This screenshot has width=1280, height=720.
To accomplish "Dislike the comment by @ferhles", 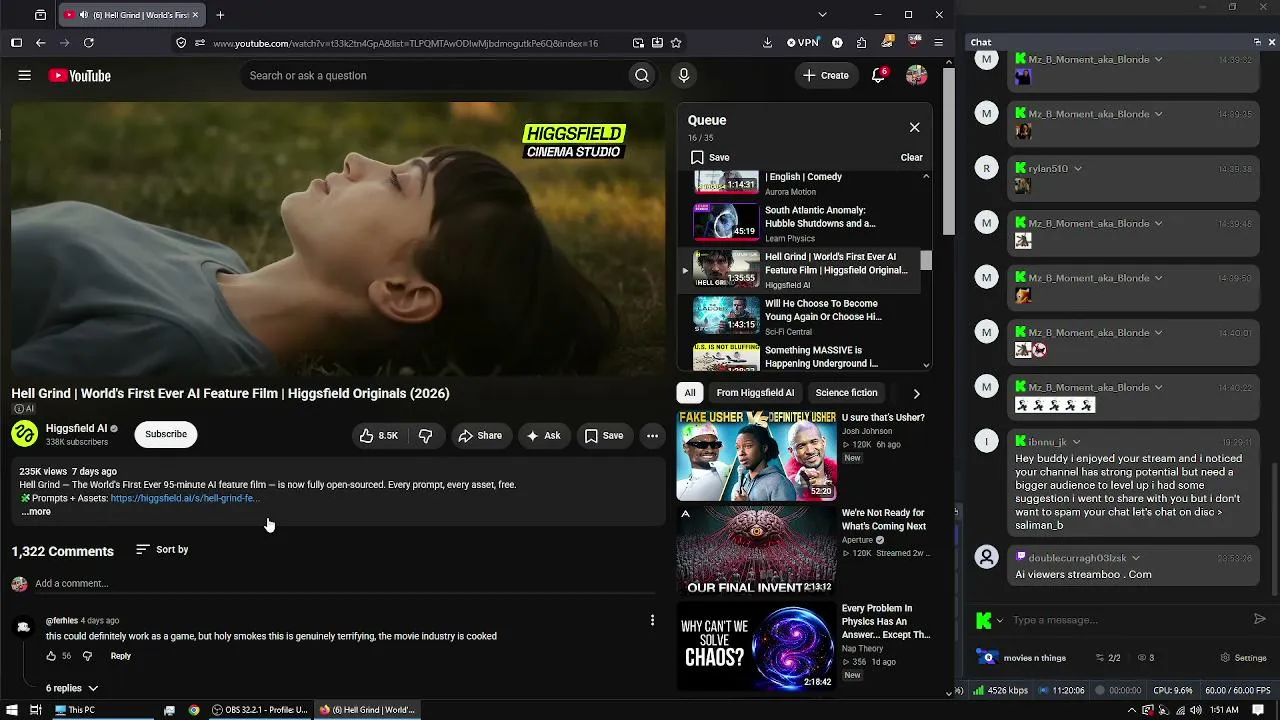I will [87, 656].
